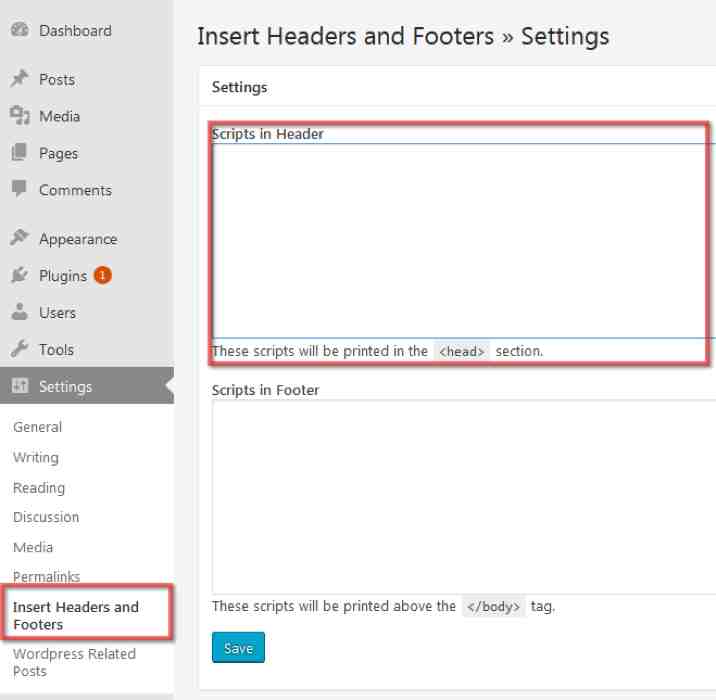Screen dimensions: 716x700
Task: Click the Settings sliders icon
Action: (x=20, y=386)
